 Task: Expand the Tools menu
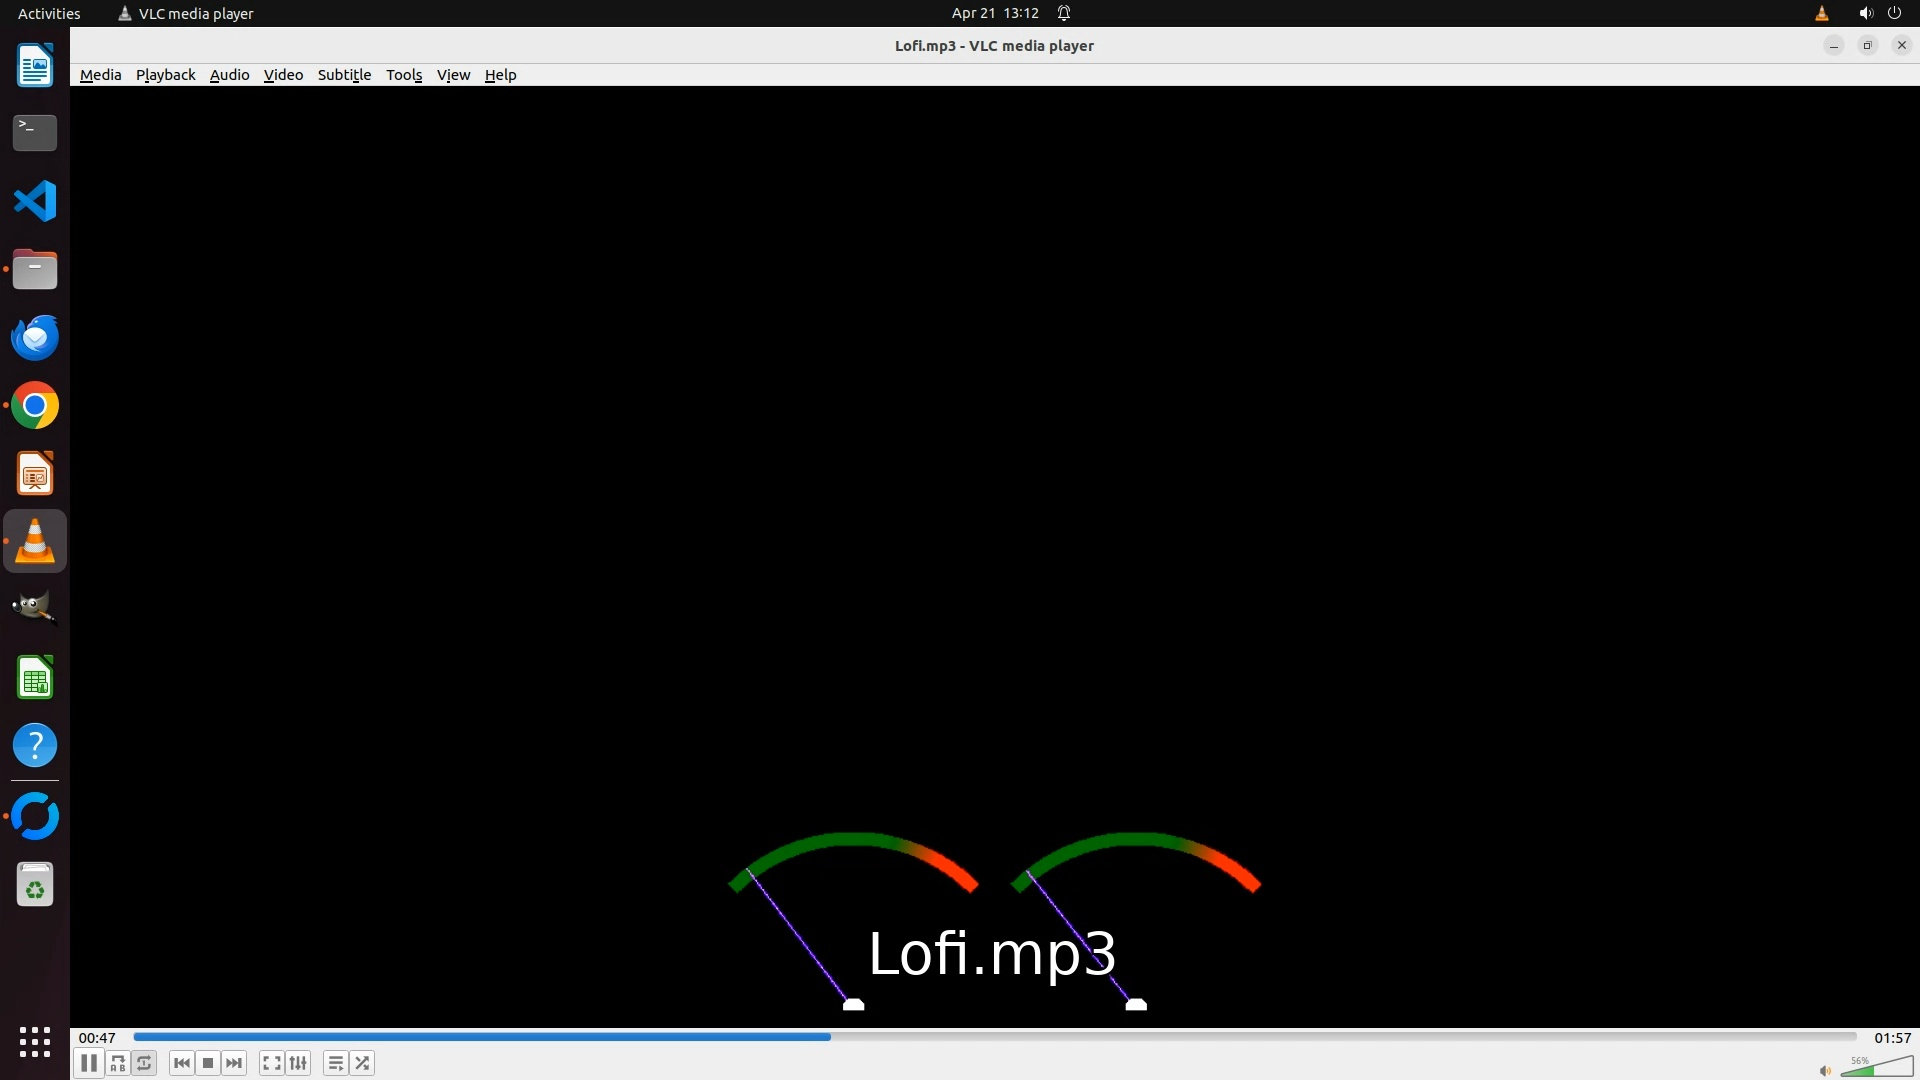tap(404, 75)
